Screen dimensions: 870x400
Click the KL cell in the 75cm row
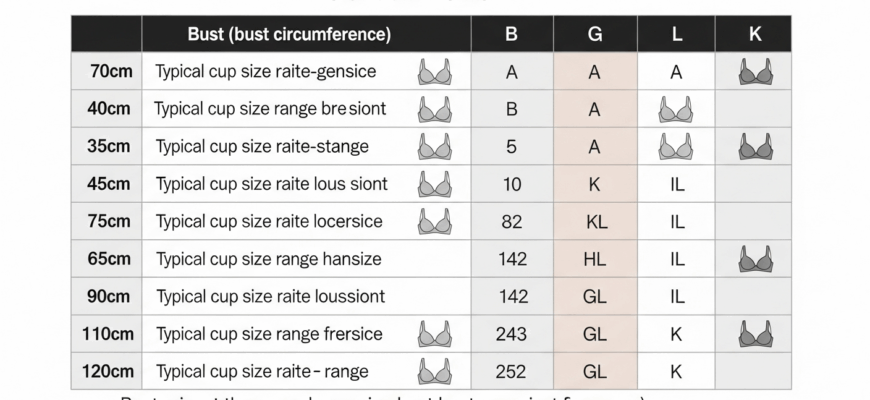pyautogui.click(x=596, y=222)
